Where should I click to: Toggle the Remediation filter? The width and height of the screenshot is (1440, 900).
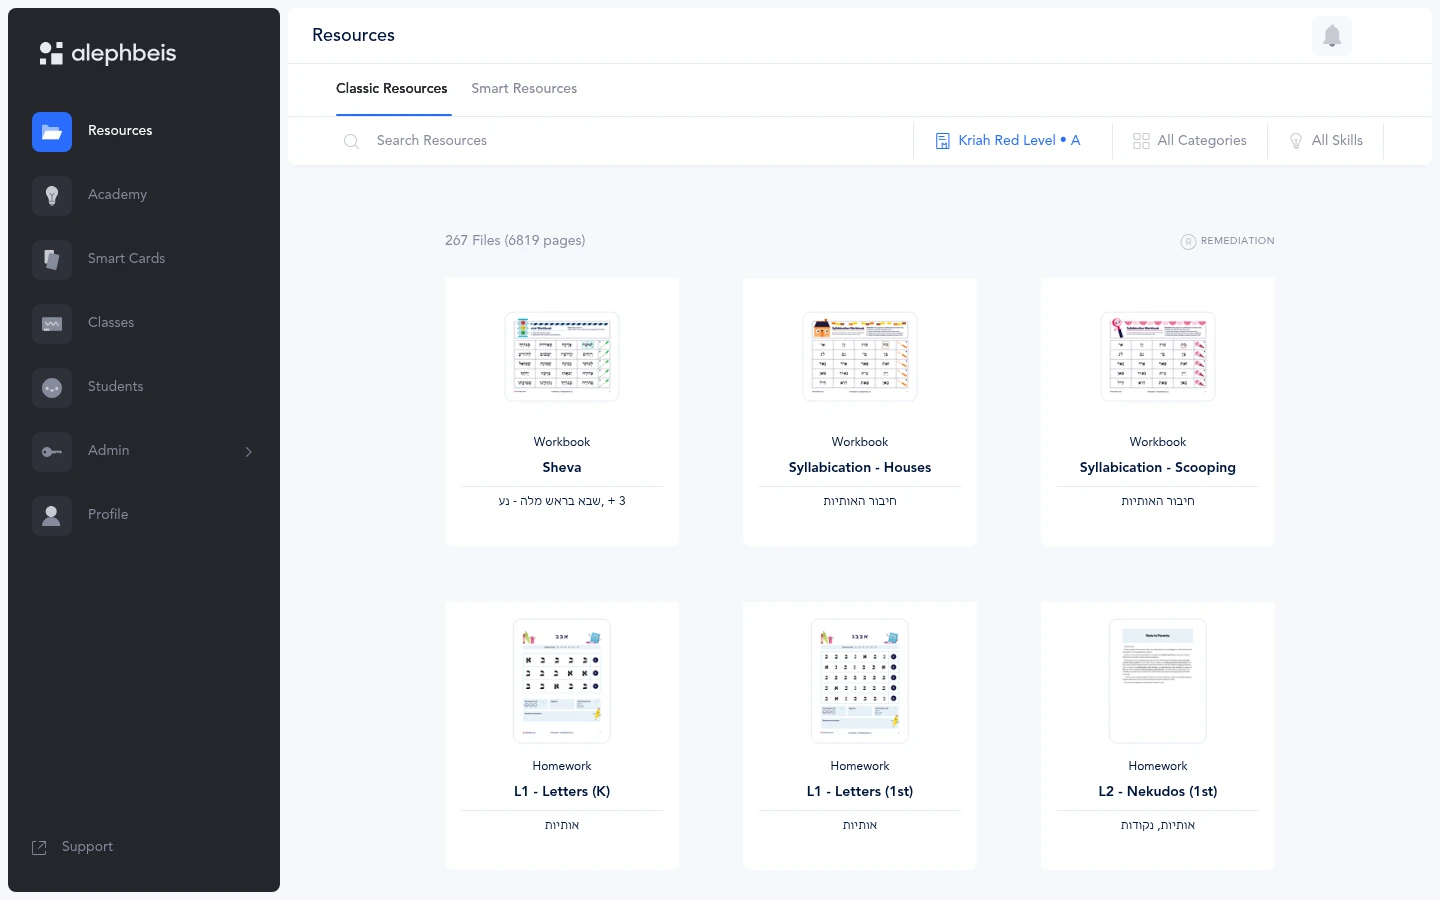[1228, 241]
